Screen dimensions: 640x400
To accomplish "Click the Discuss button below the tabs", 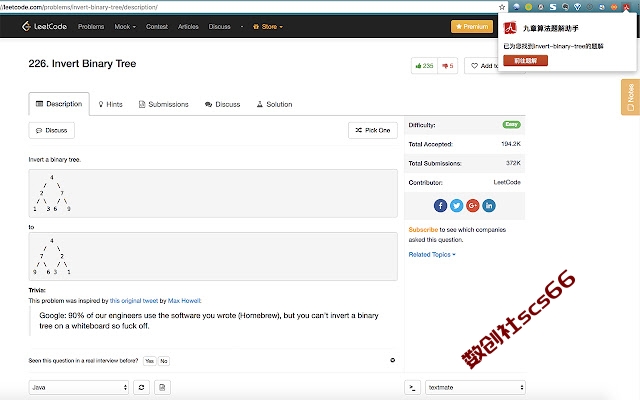I will tap(51, 130).
